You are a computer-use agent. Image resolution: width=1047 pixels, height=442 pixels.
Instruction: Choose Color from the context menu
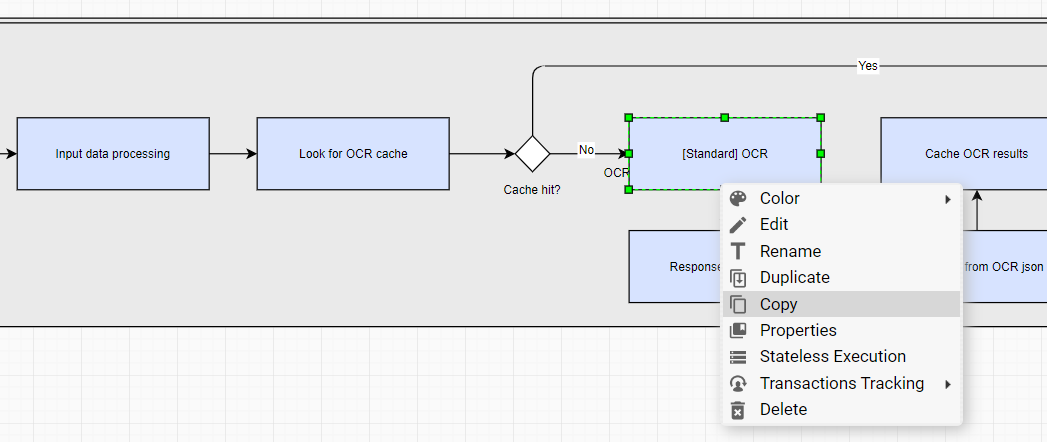pyautogui.click(x=841, y=199)
